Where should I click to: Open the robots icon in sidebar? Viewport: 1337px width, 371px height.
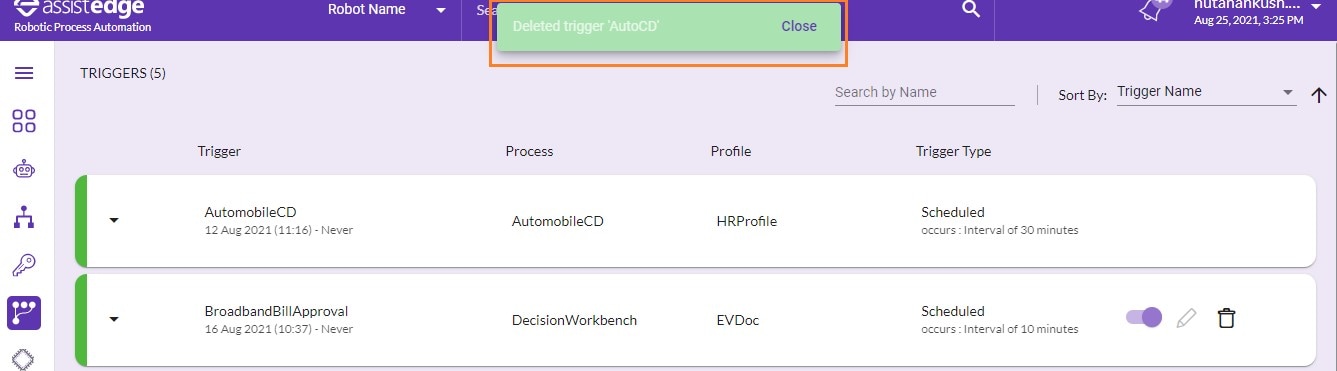click(x=24, y=169)
